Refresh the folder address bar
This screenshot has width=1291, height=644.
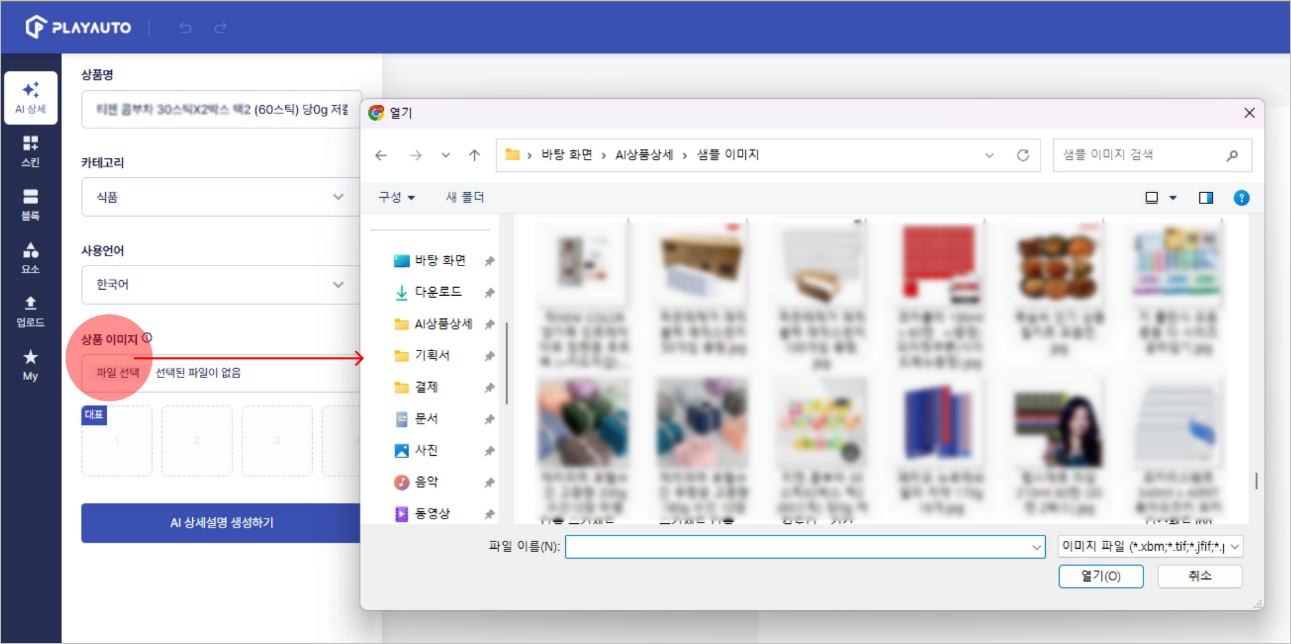point(1022,155)
